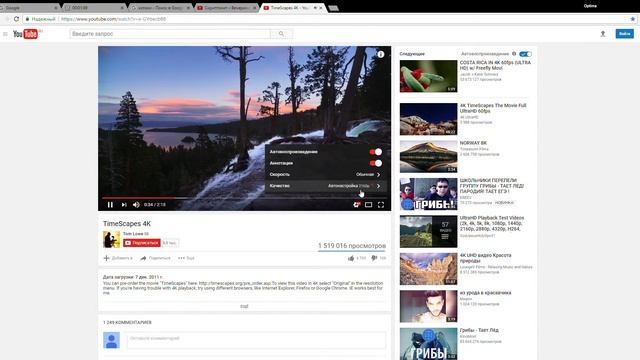Toggle Аннотации switch in player menu

[376, 163]
